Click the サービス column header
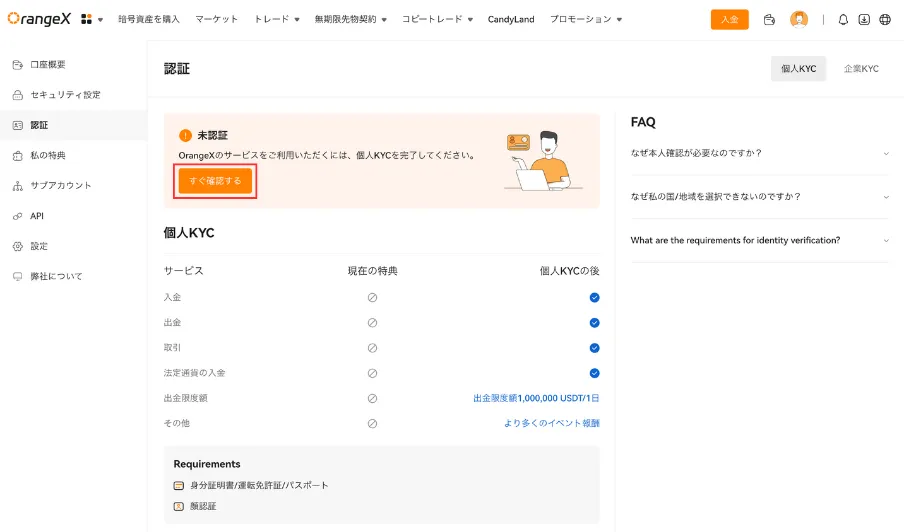The image size is (904, 532). click(183, 271)
